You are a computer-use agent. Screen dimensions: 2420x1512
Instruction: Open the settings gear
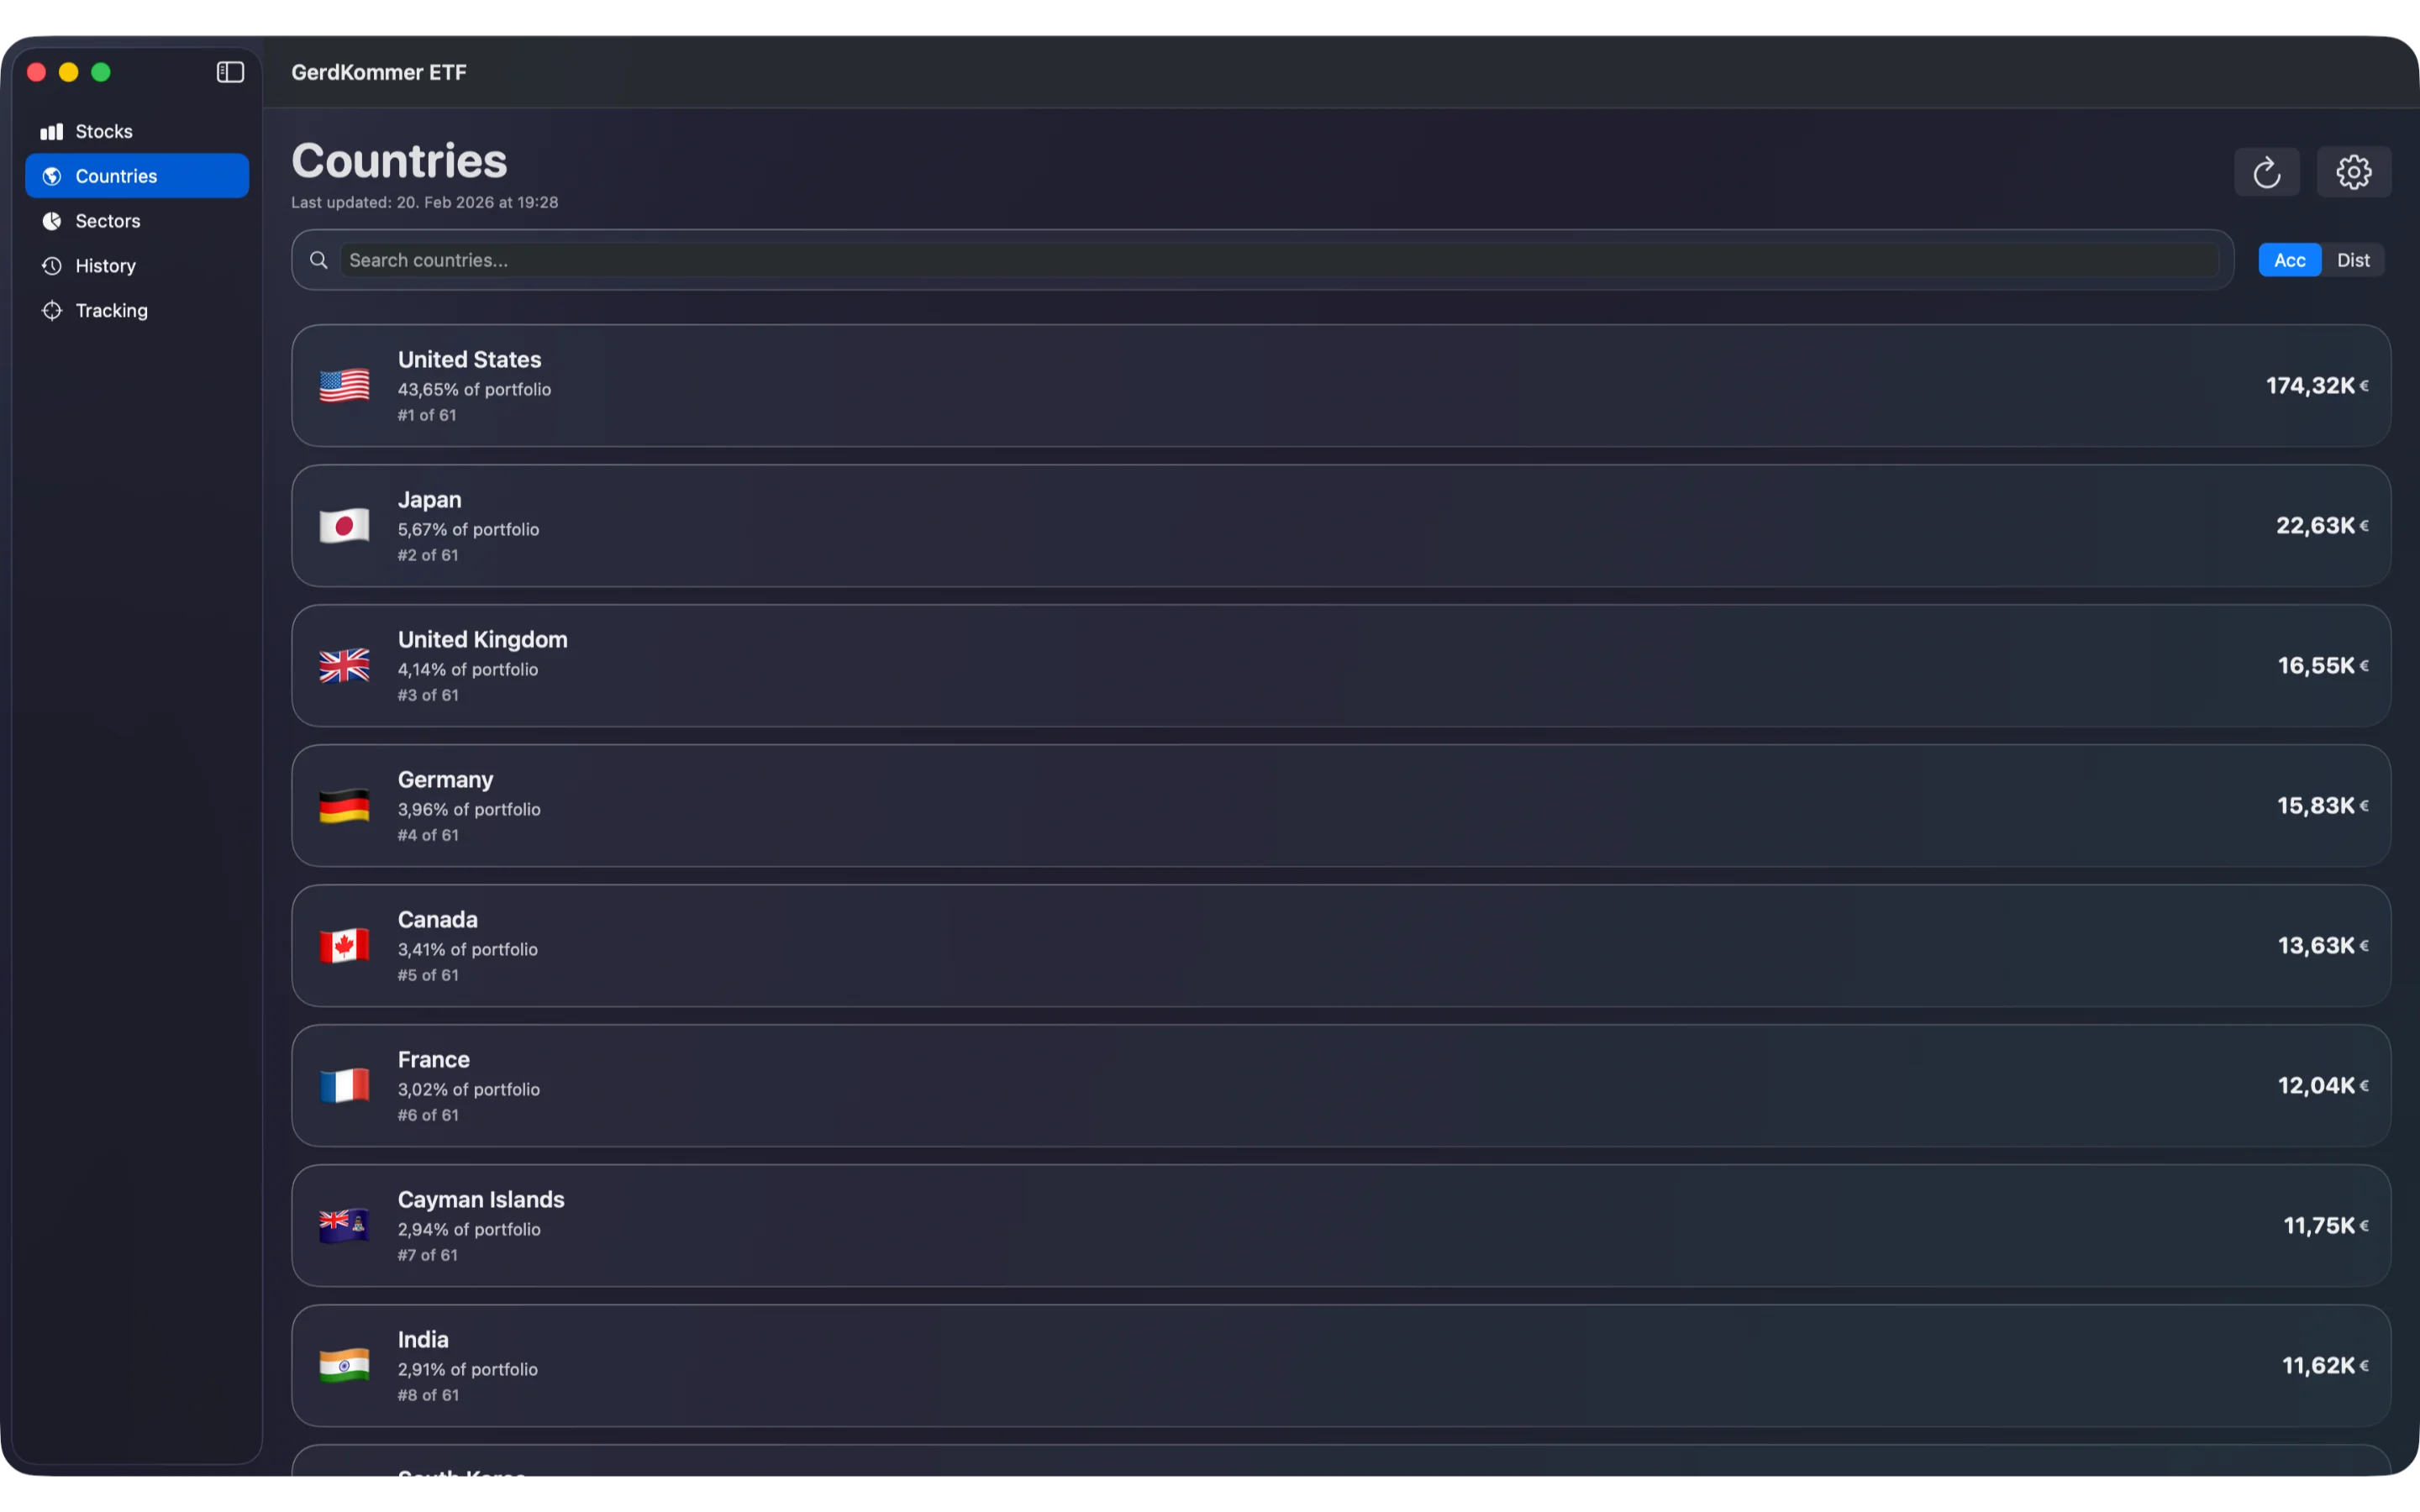[x=2352, y=171]
